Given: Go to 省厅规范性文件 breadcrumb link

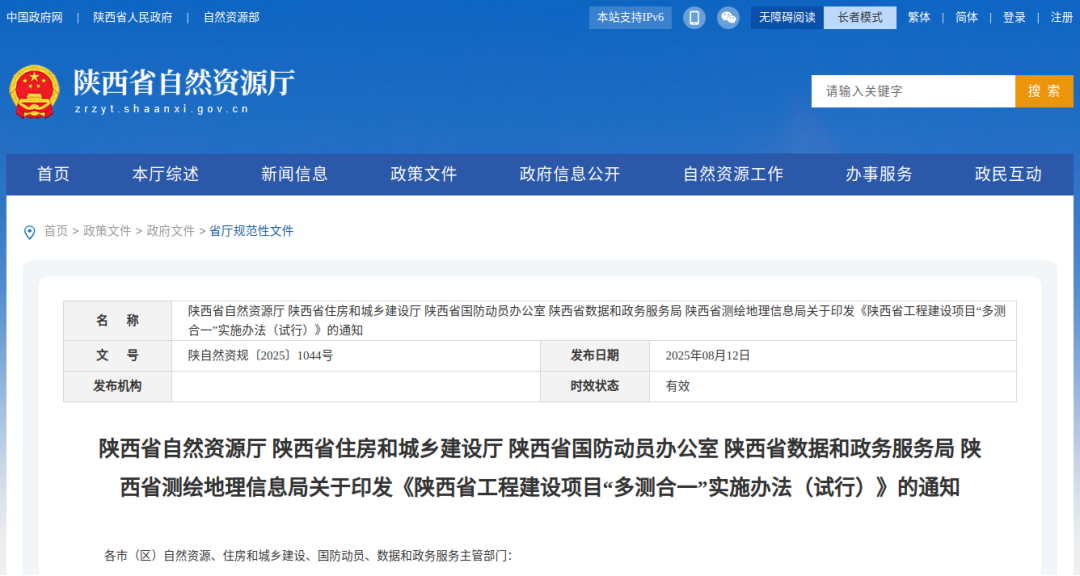Looking at the screenshot, I should 251,231.
